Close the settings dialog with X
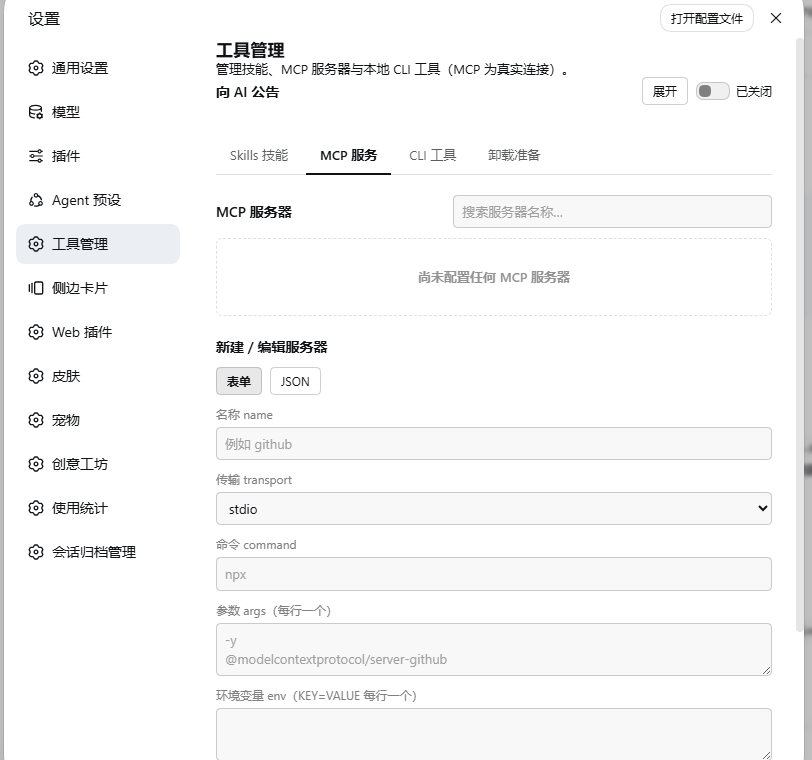This screenshot has height=760, width=812. 776,18
